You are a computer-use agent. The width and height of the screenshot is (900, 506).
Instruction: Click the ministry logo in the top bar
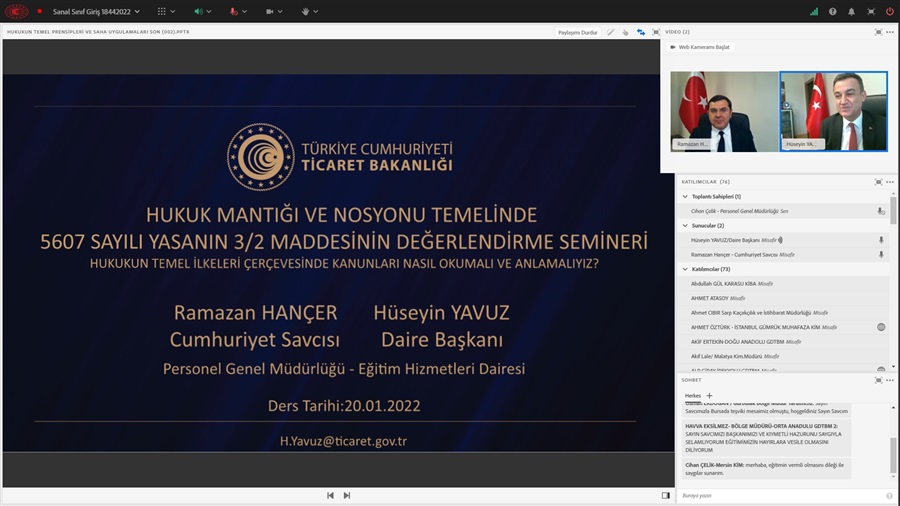16,11
